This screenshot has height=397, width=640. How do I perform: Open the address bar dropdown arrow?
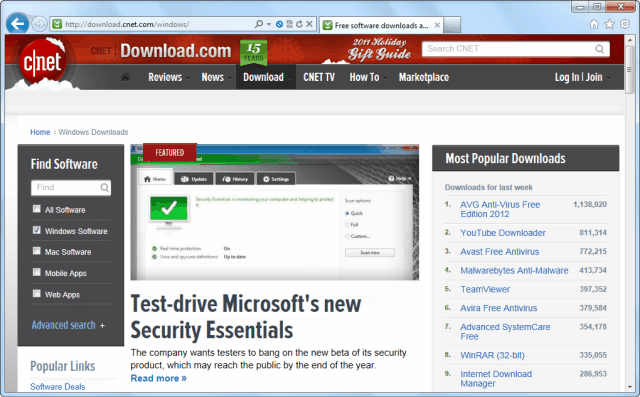pyautogui.click(x=269, y=24)
